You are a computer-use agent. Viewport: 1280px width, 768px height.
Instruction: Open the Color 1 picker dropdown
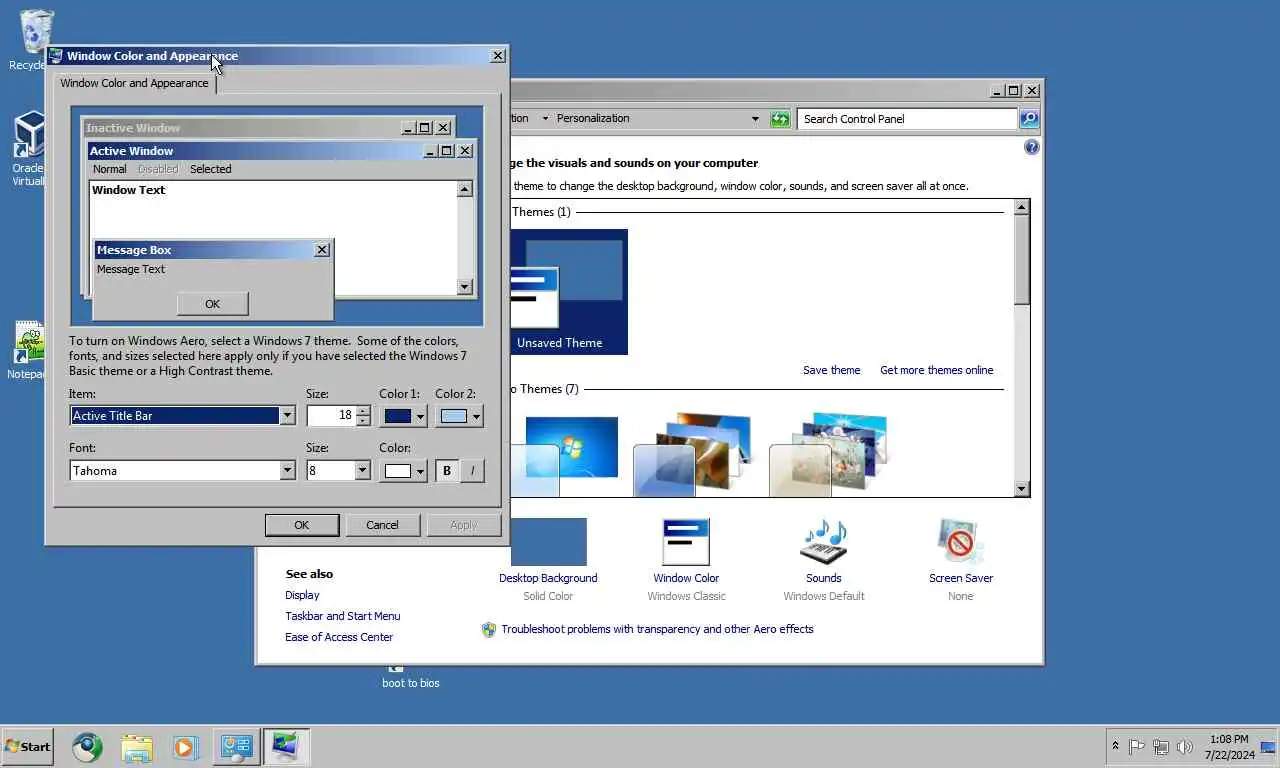(x=402, y=415)
